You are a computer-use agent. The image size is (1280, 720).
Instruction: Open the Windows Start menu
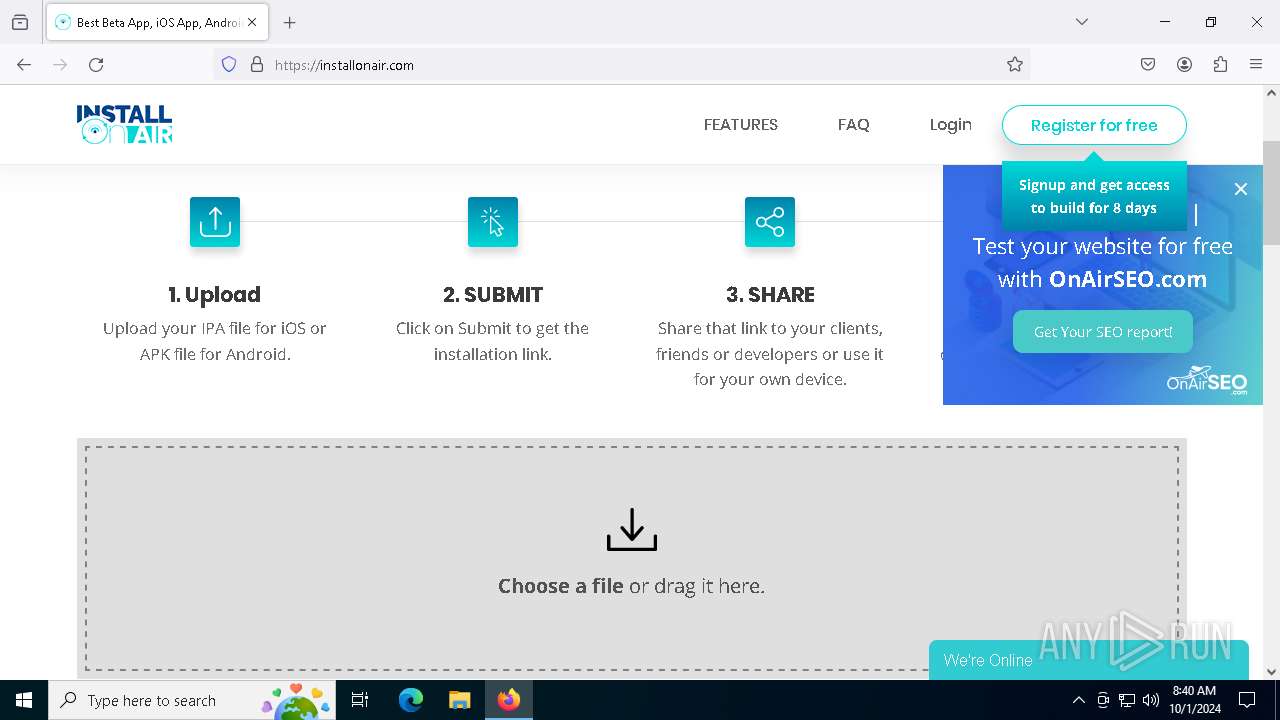point(24,700)
